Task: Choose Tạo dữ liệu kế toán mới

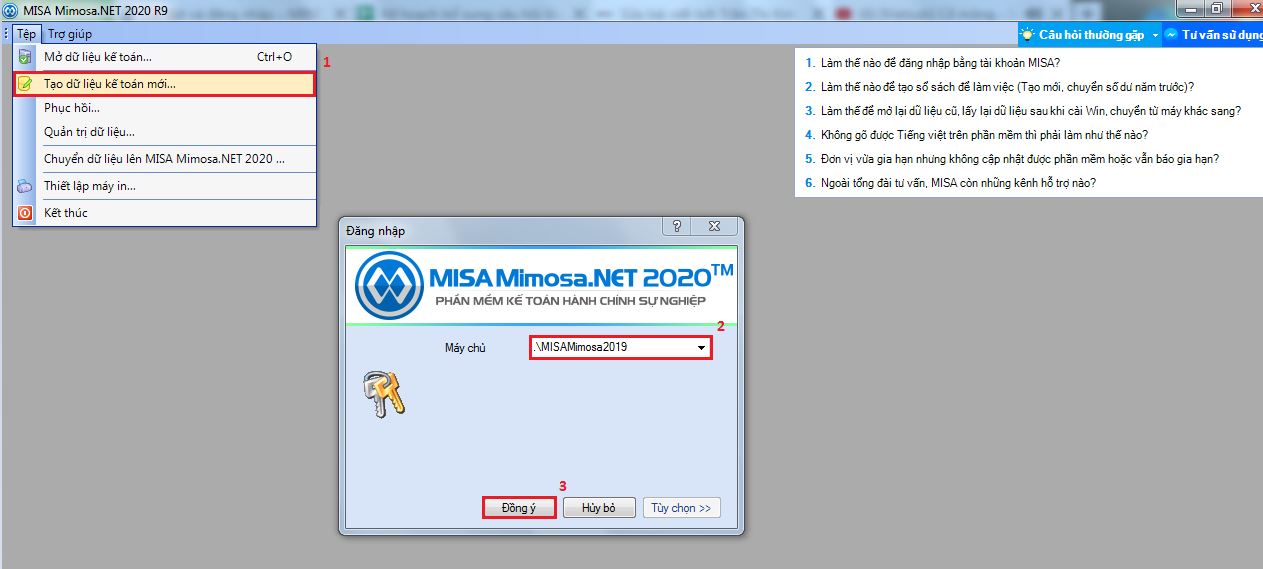Action: pos(165,84)
